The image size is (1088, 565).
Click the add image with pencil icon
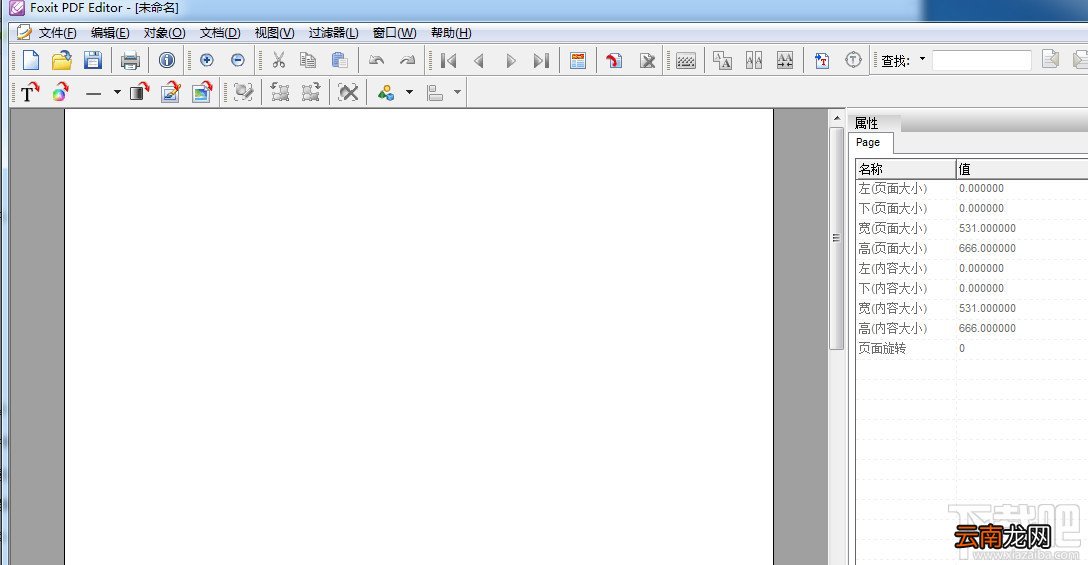tap(171, 92)
